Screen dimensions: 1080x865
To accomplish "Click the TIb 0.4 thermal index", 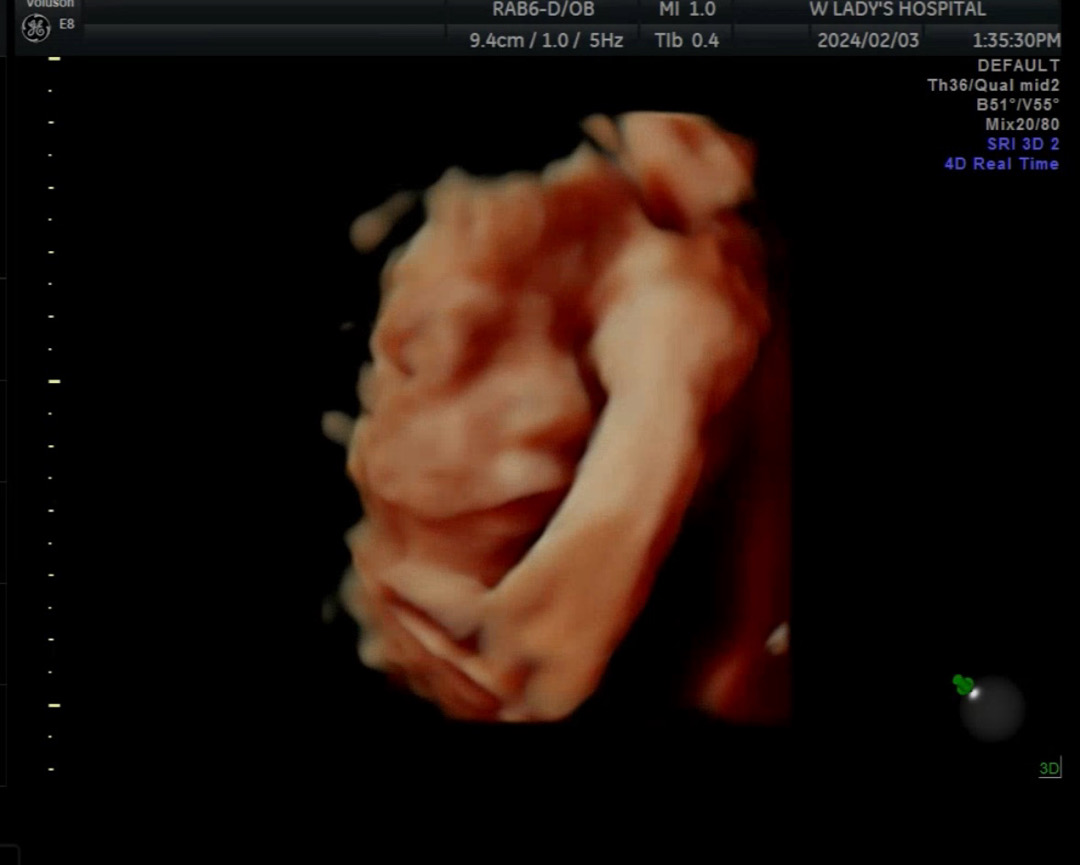I will (x=686, y=41).
